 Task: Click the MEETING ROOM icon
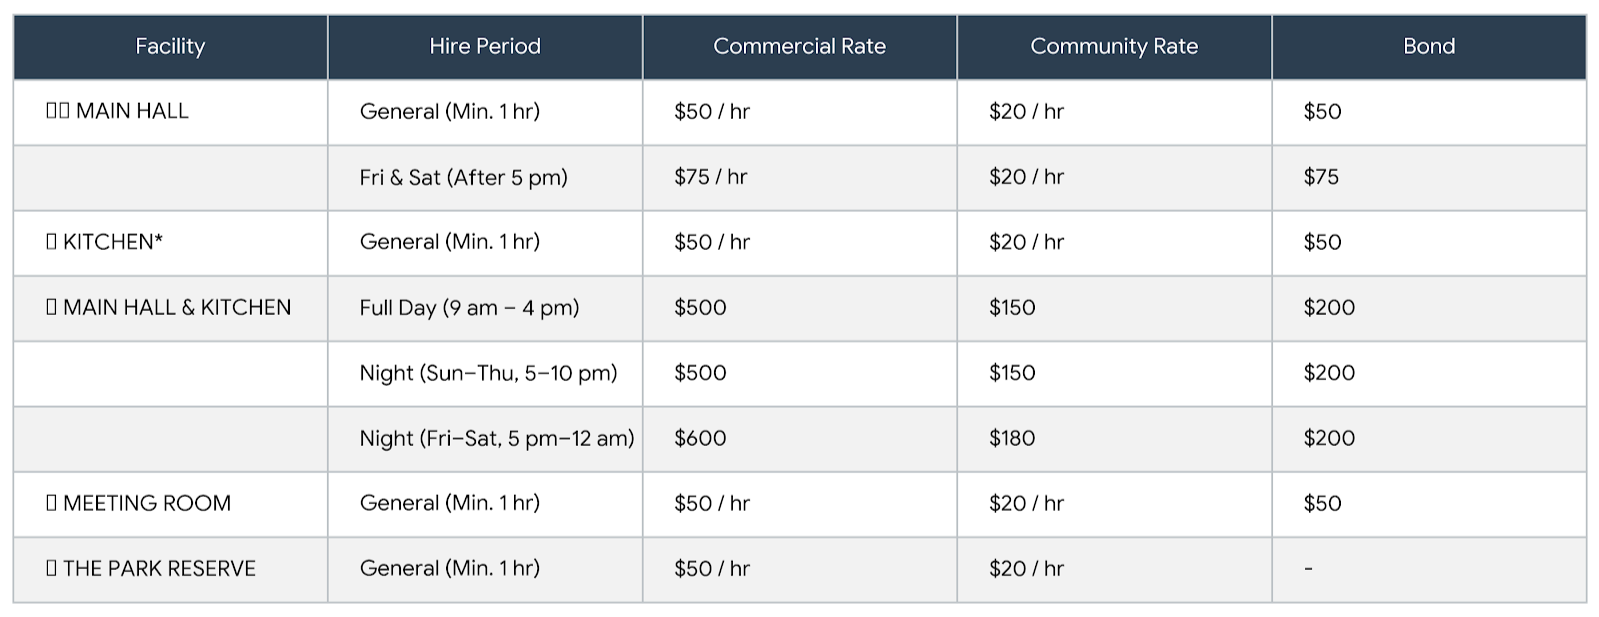tap(52, 503)
